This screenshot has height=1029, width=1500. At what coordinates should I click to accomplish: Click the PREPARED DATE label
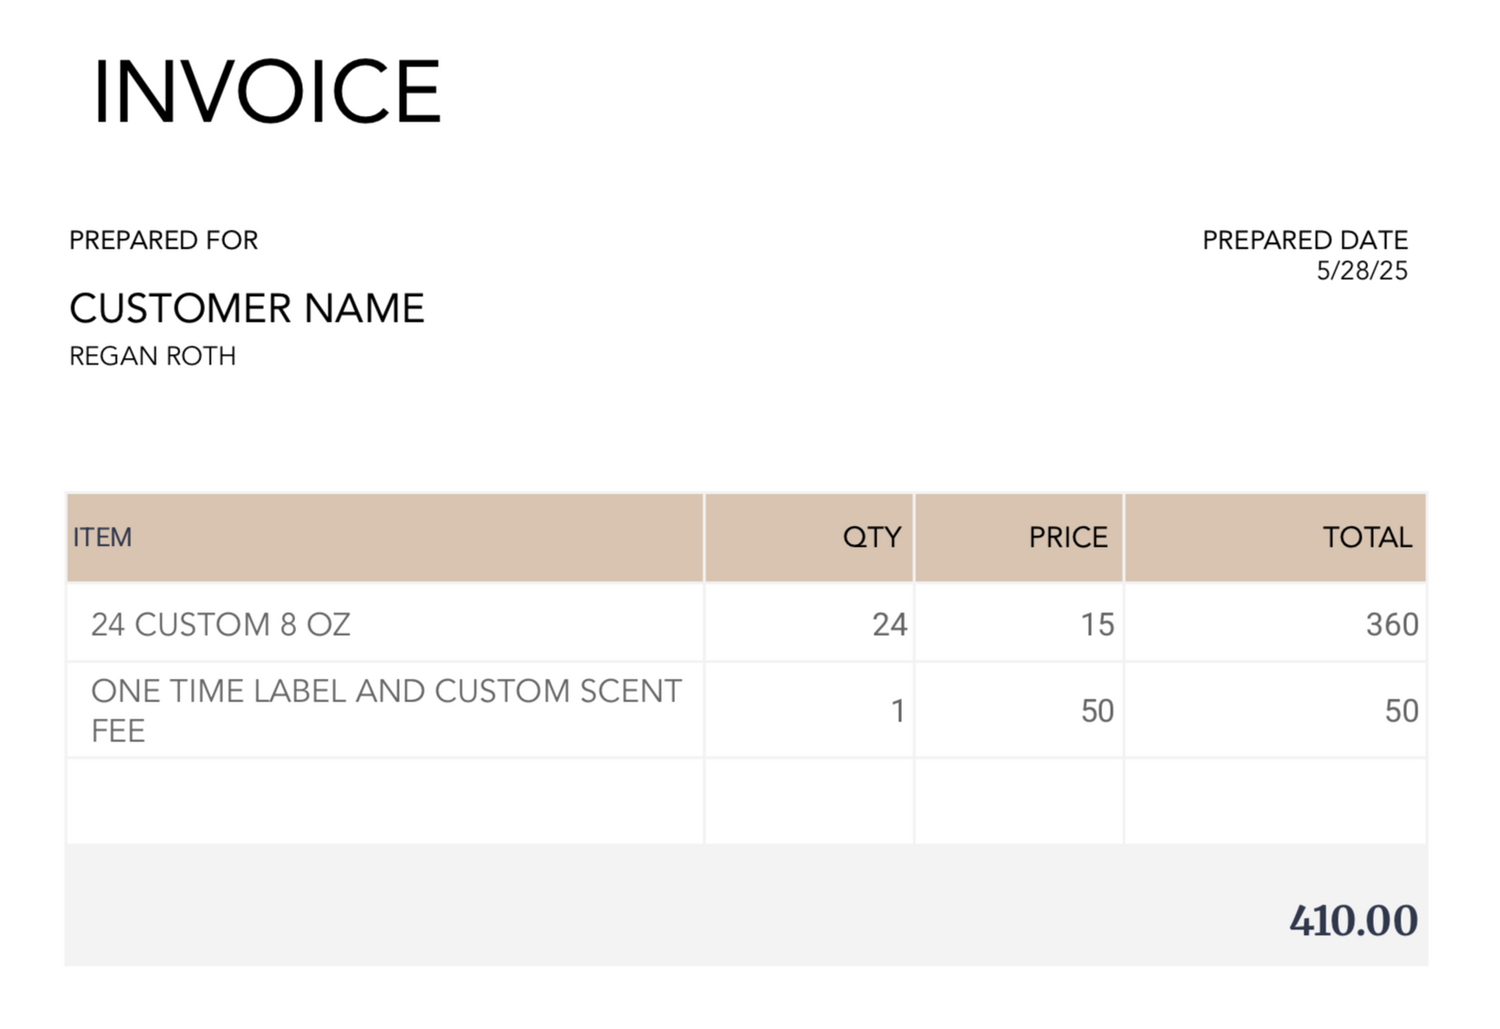(1305, 240)
